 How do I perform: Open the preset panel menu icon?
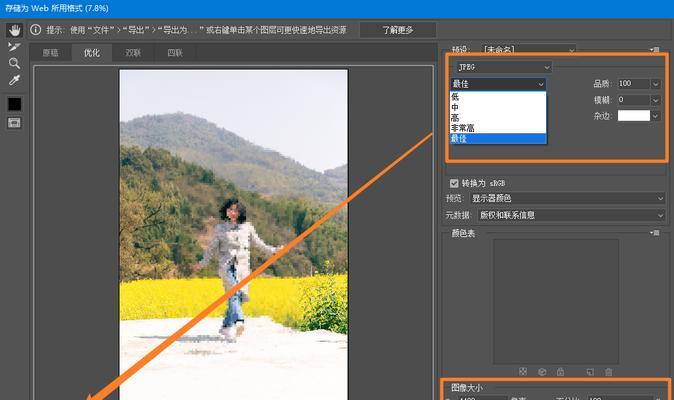(x=655, y=49)
